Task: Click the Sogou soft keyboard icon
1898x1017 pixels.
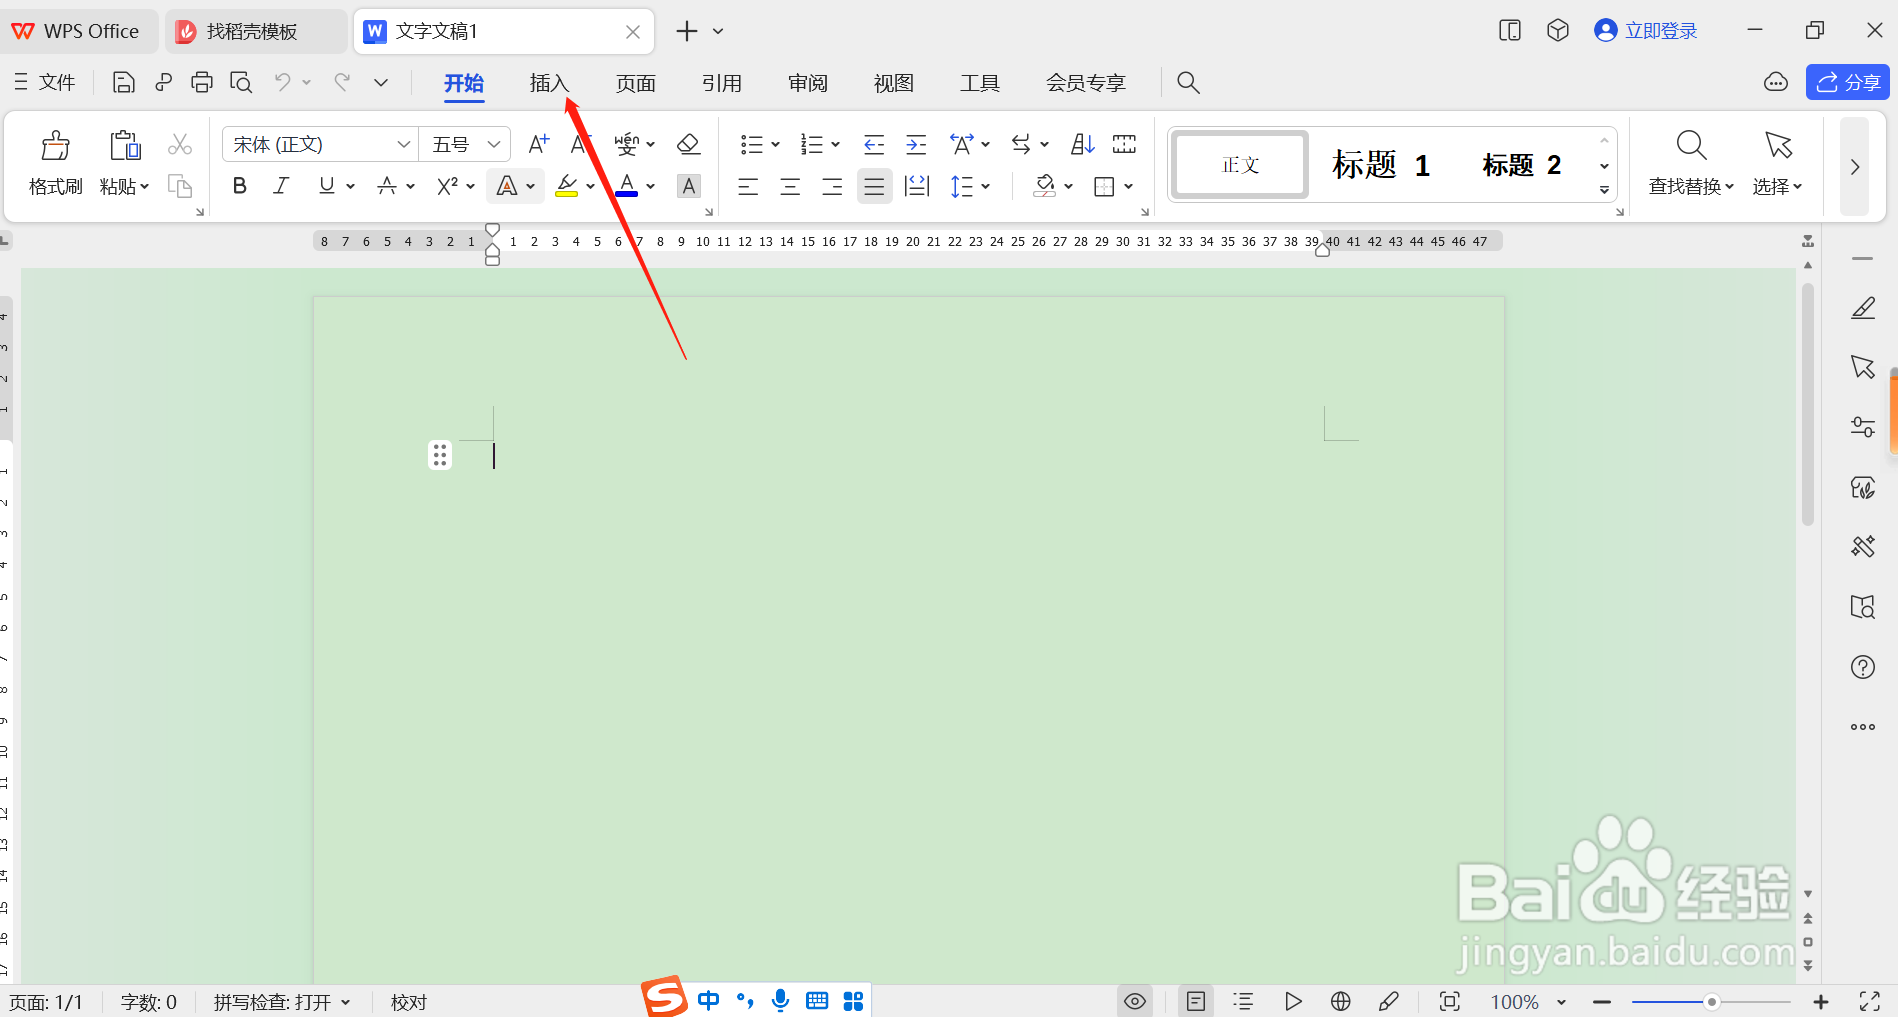Action: [817, 1000]
